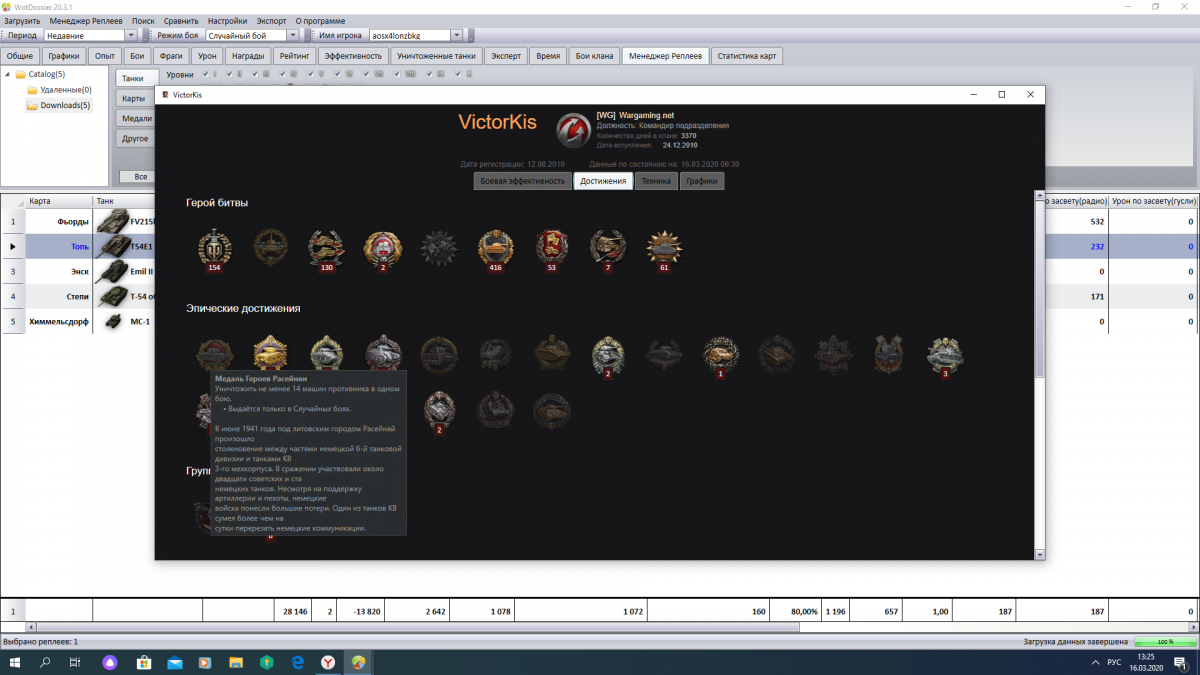Click the medal with count 154

coord(214,248)
